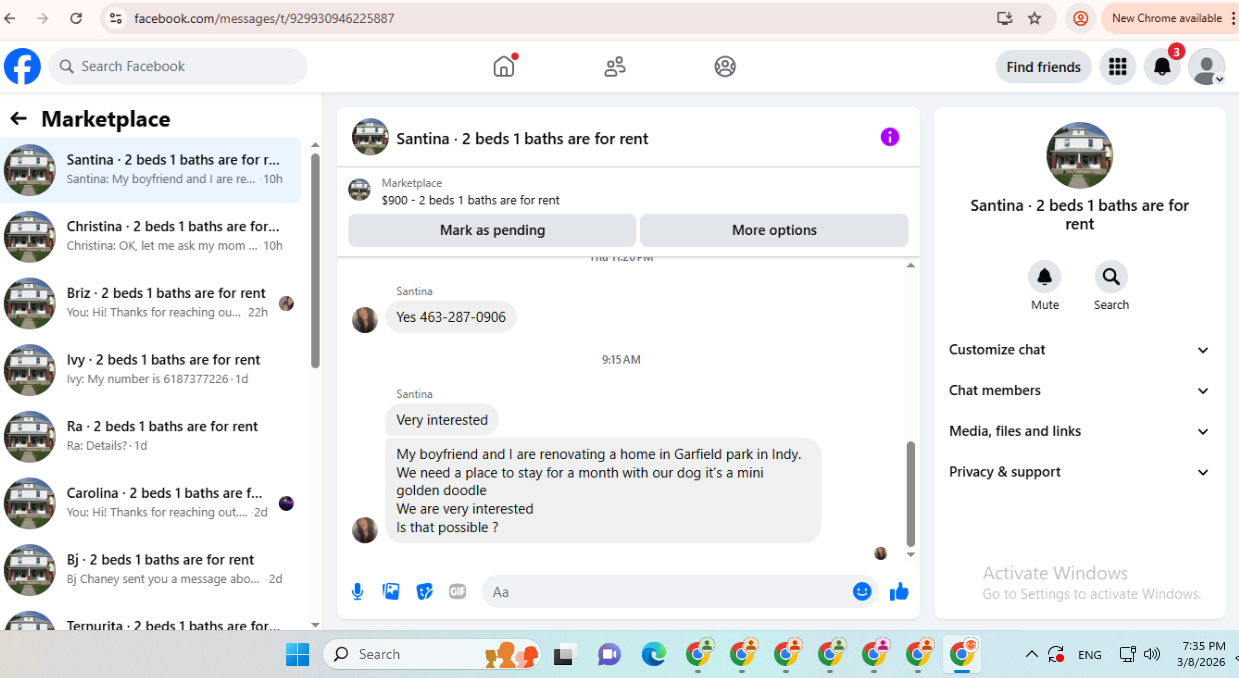Screen dimensions: 1239x678
Task: Expand the Privacy & support section
Action: tap(1079, 472)
